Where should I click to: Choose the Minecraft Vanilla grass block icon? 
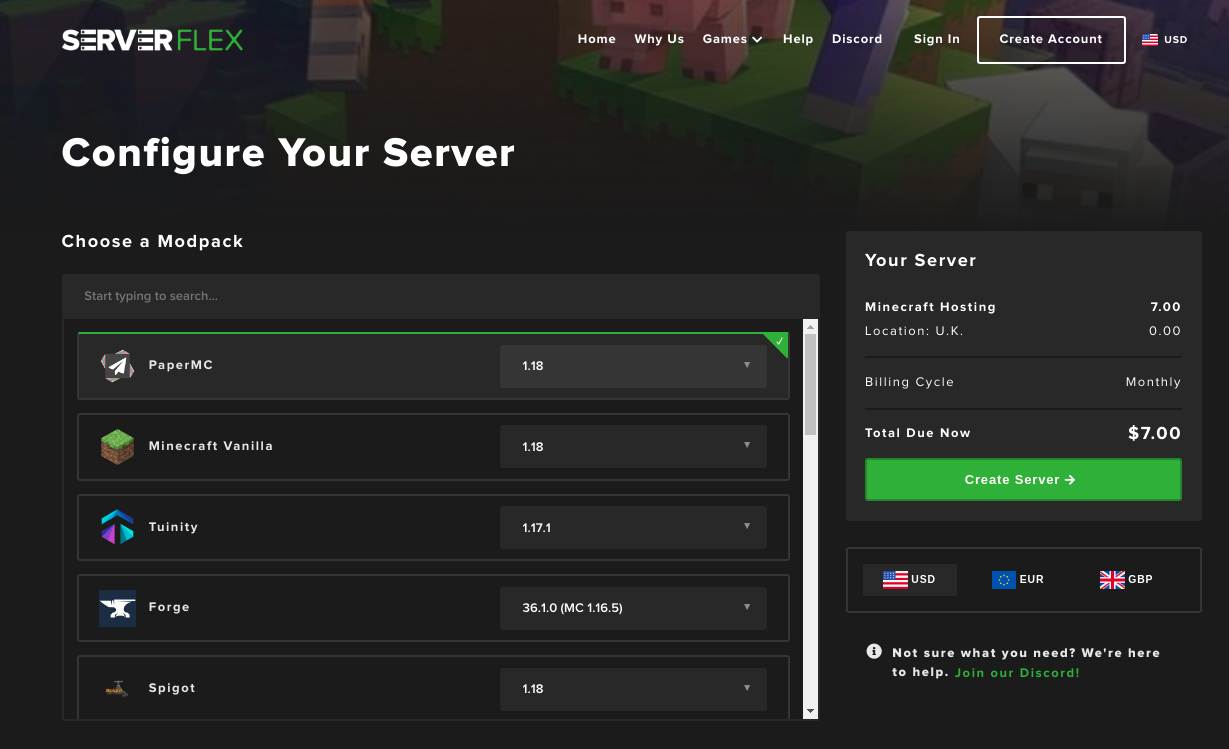click(x=117, y=447)
